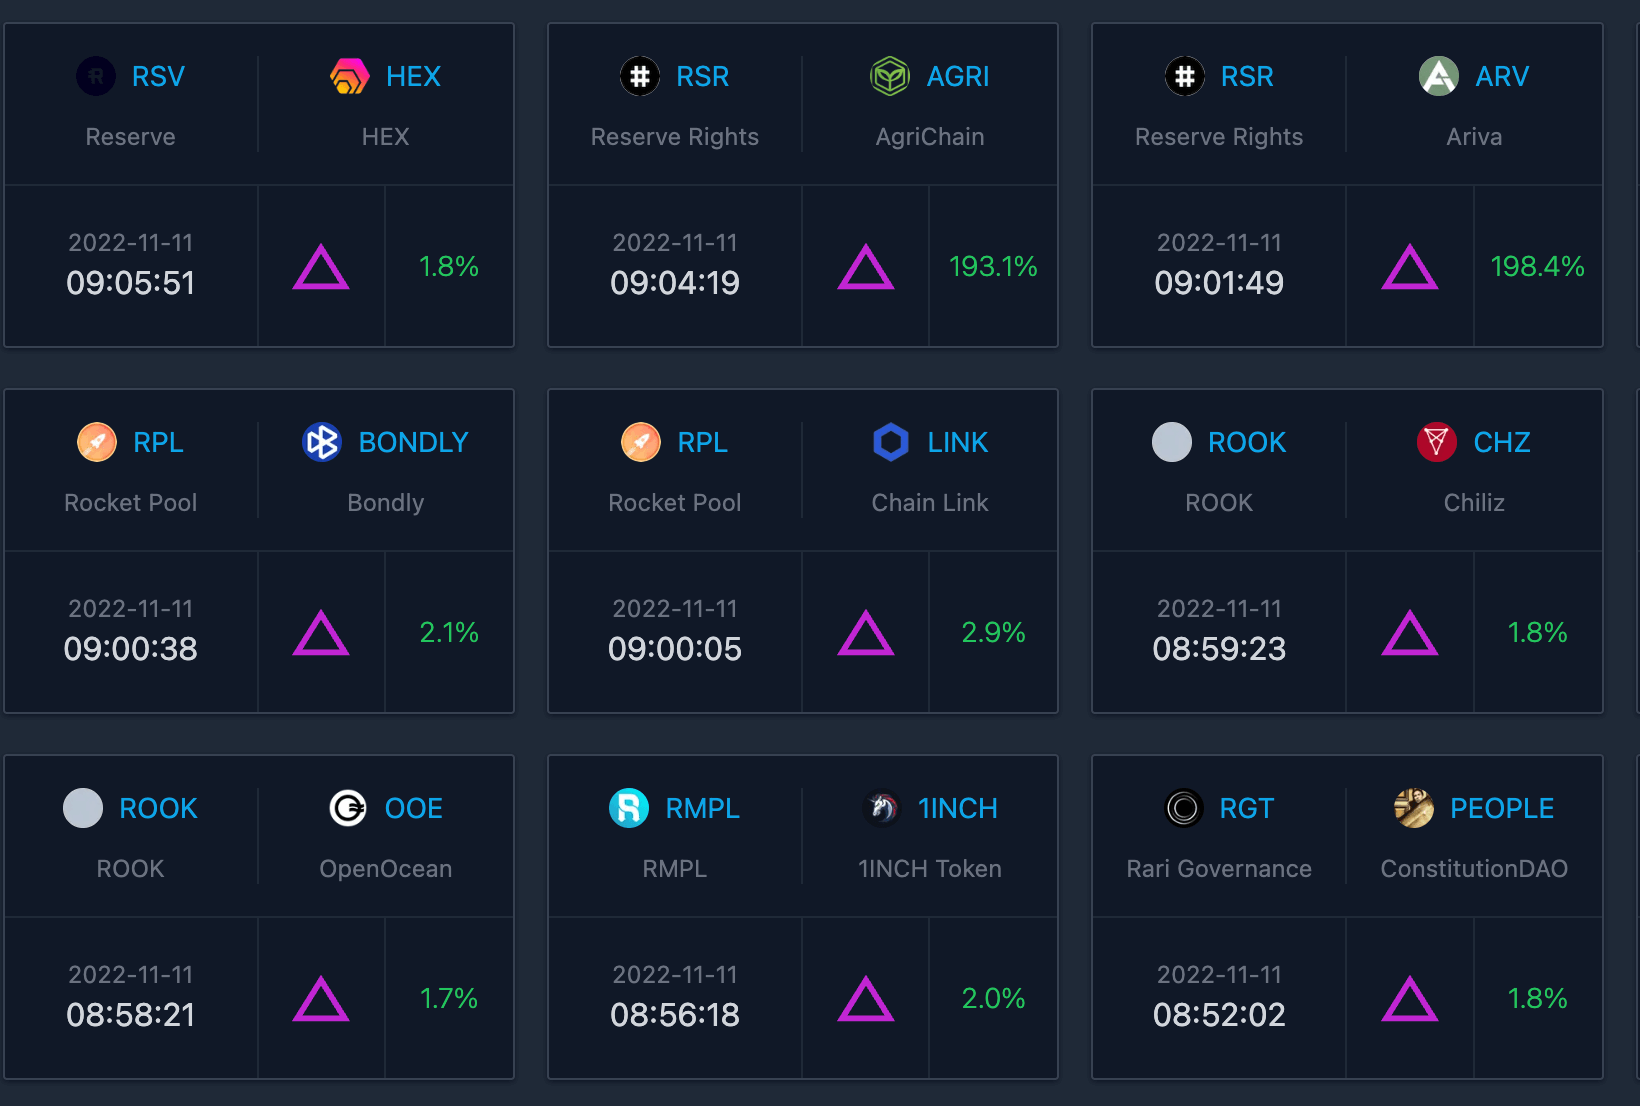This screenshot has width=1640, height=1106.
Task: Click the 09:05:51 timestamp in RSV/HEX card
Action: coord(130,283)
